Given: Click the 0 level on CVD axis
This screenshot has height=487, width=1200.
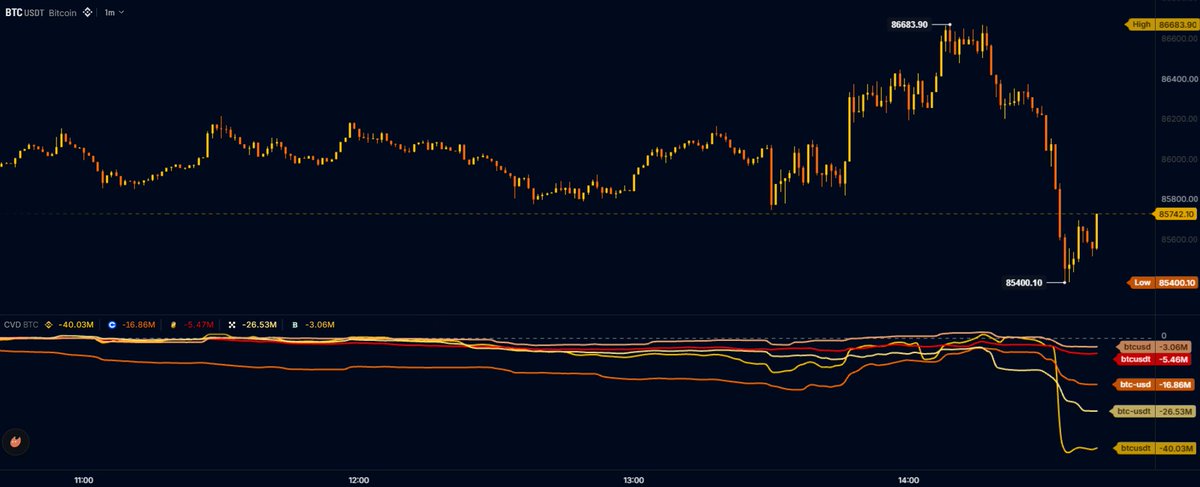Looking at the screenshot, I should coord(1163,336).
